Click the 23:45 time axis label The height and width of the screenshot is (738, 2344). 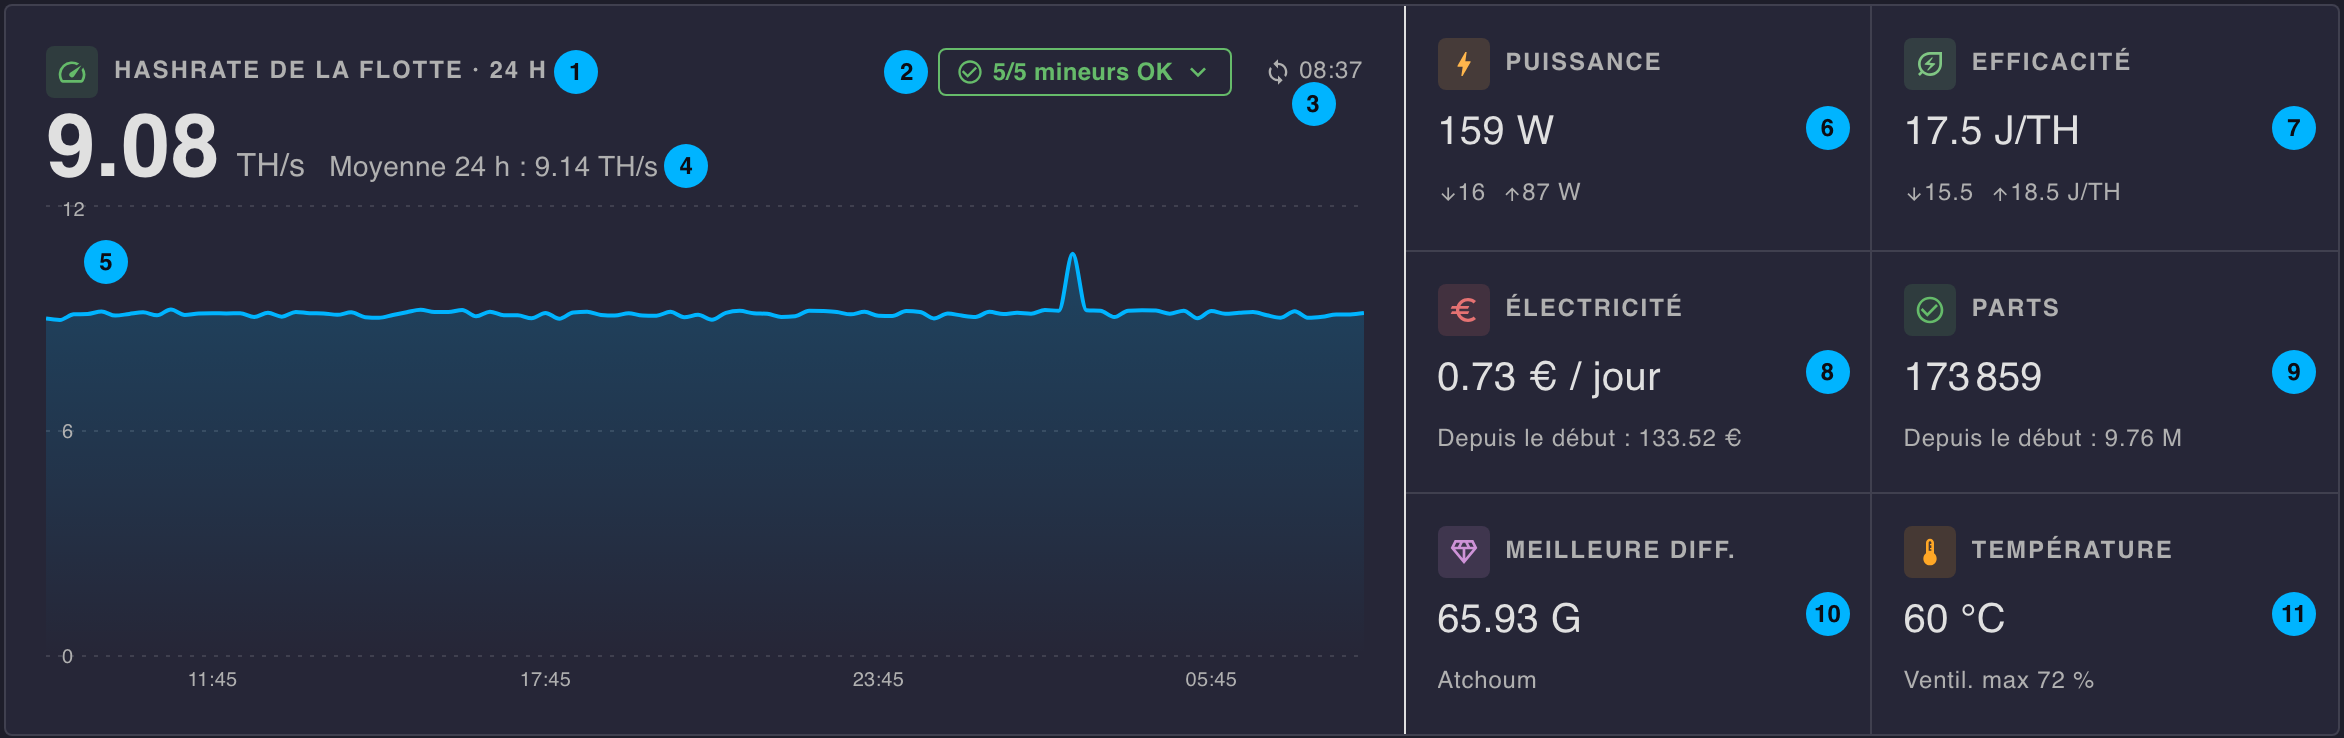[x=878, y=680]
